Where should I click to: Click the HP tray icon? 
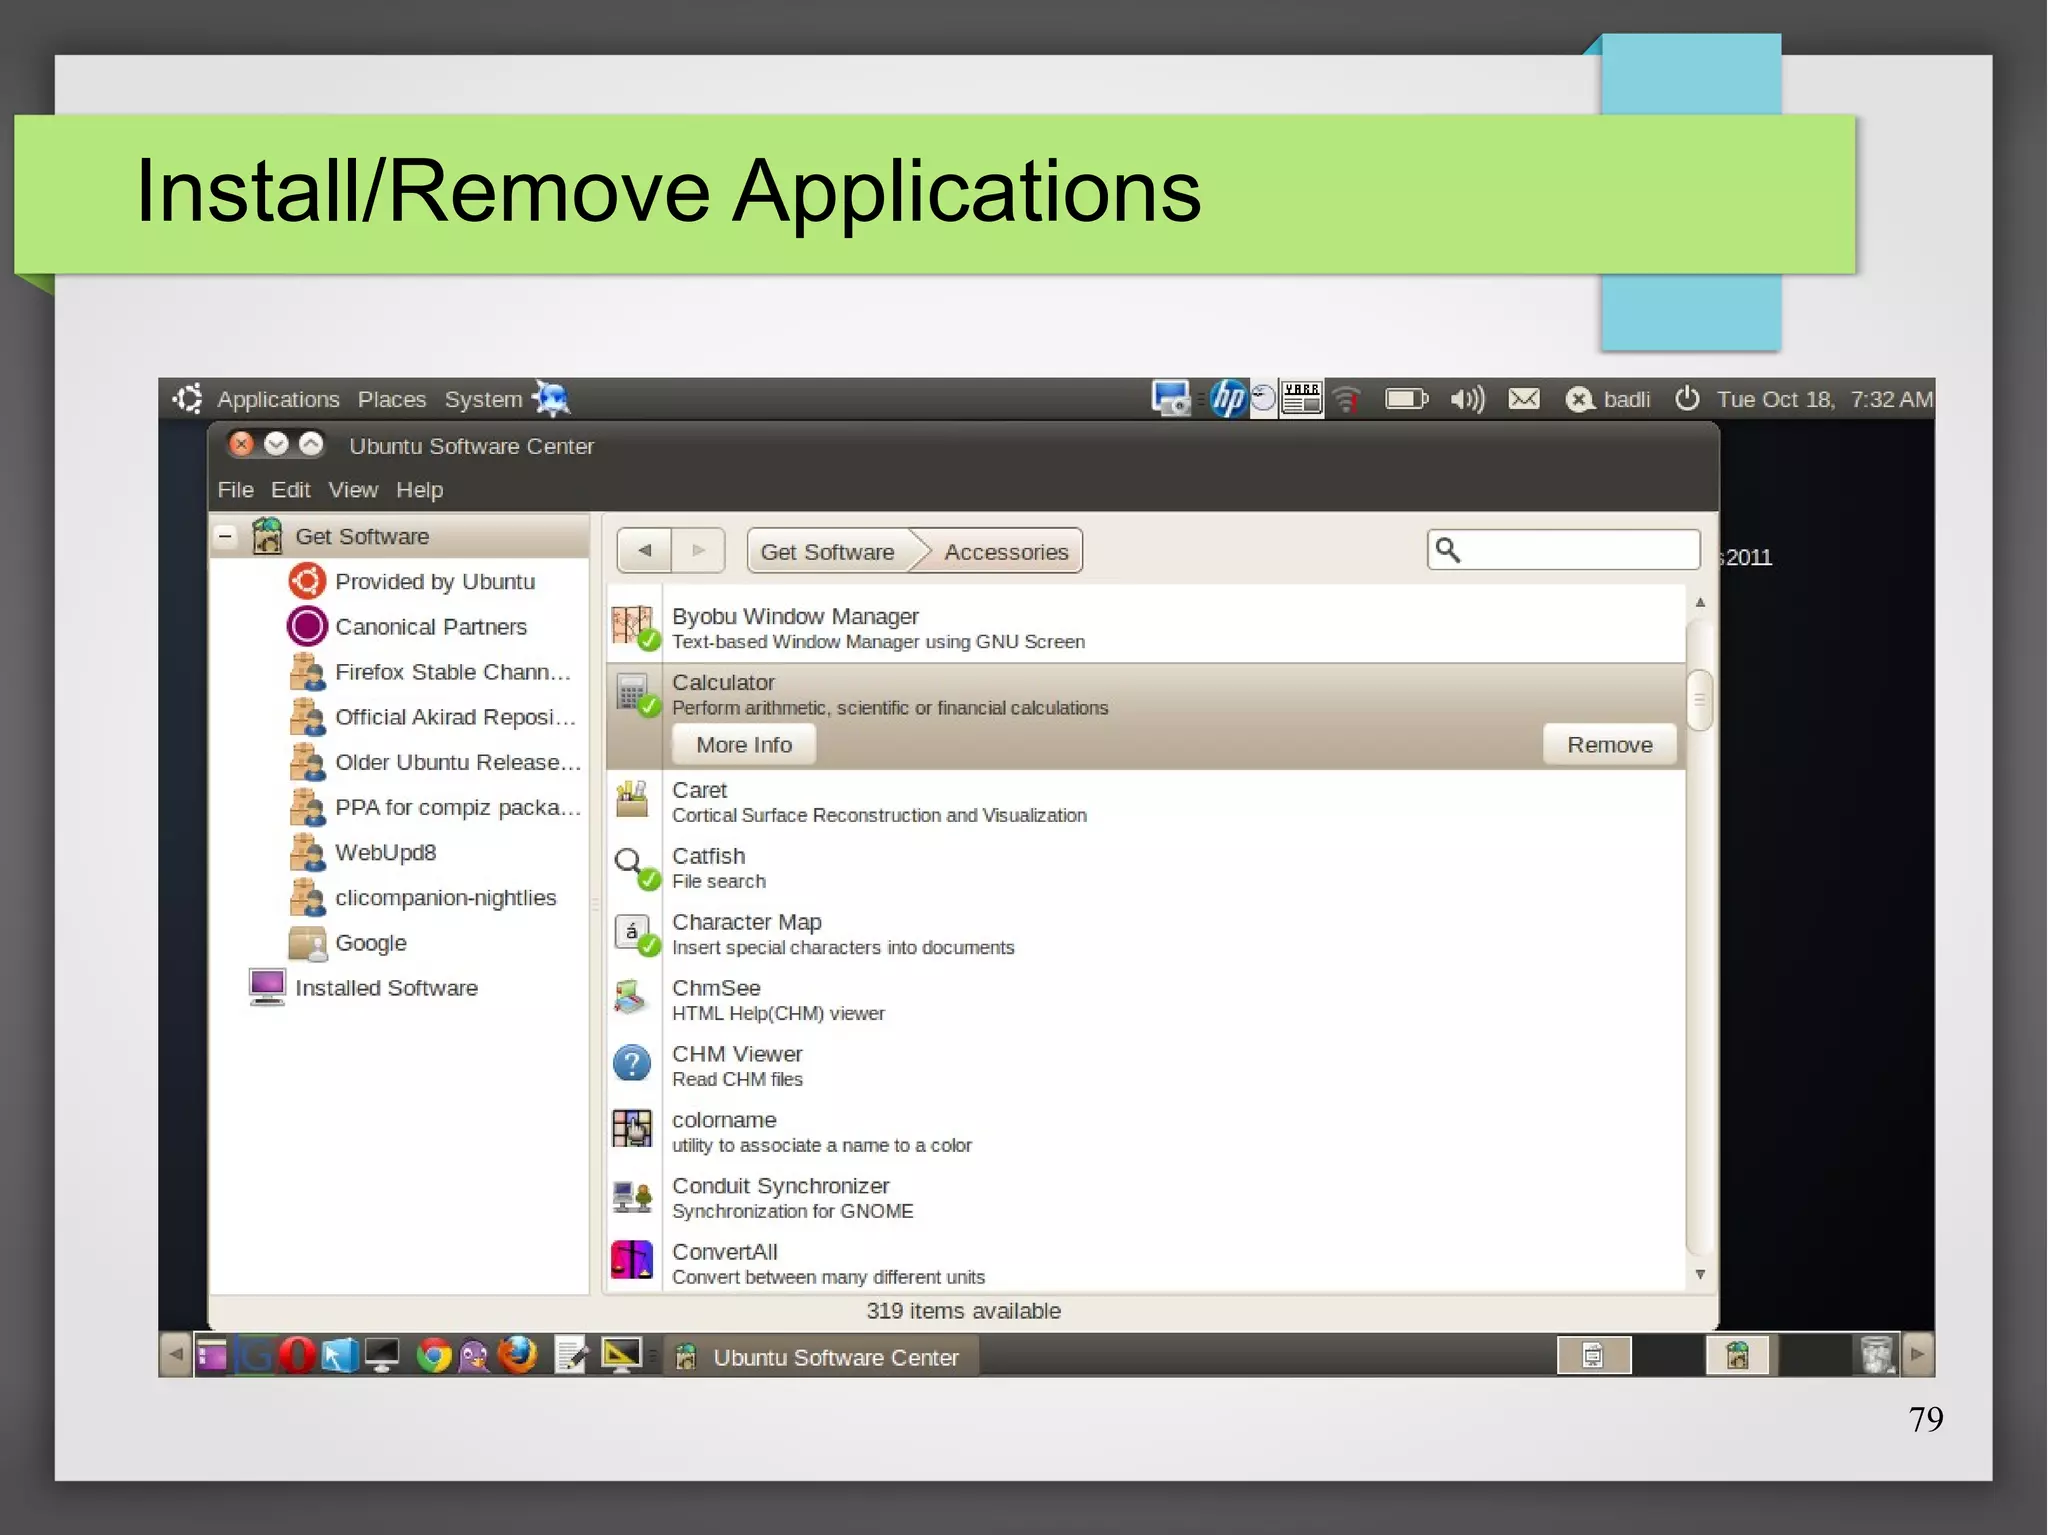1228,399
